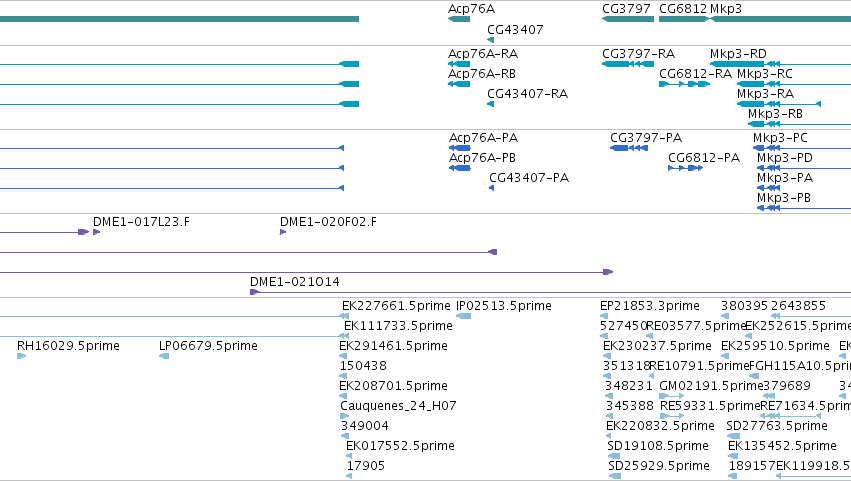The width and height of the screenshot is (851, 481).
Task: Click the 348231 annotation label
Action: (x=628, y=386)
